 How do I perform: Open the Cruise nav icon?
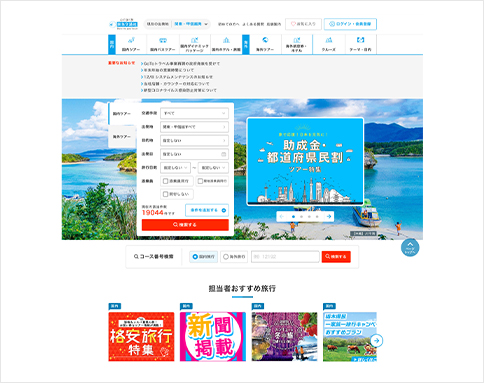click(329, 40)
